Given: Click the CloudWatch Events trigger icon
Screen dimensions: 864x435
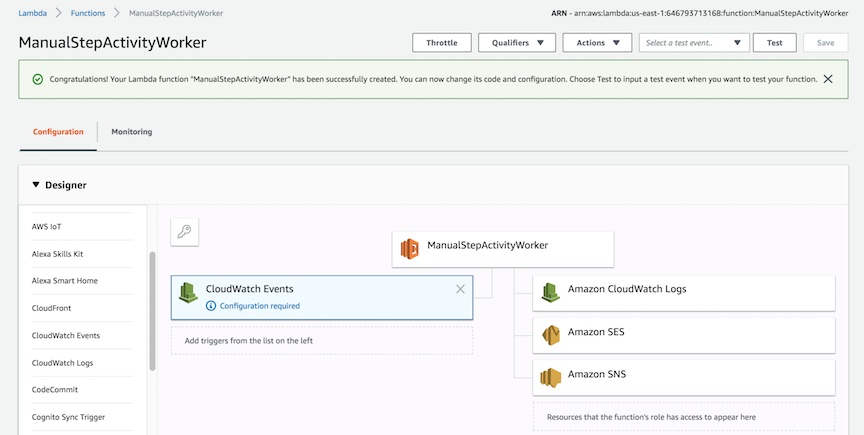Looking at the screenshot, I should (x=188, y=293).
